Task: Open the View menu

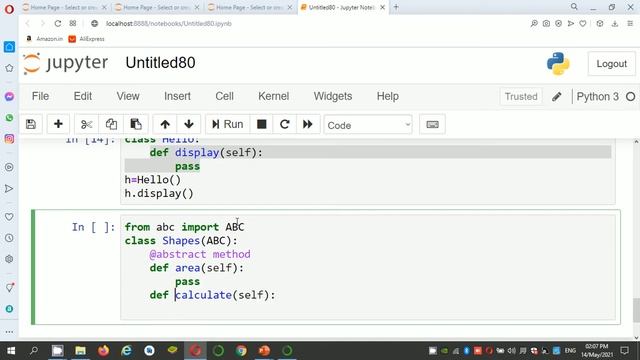Action: [x=128, y=96]
